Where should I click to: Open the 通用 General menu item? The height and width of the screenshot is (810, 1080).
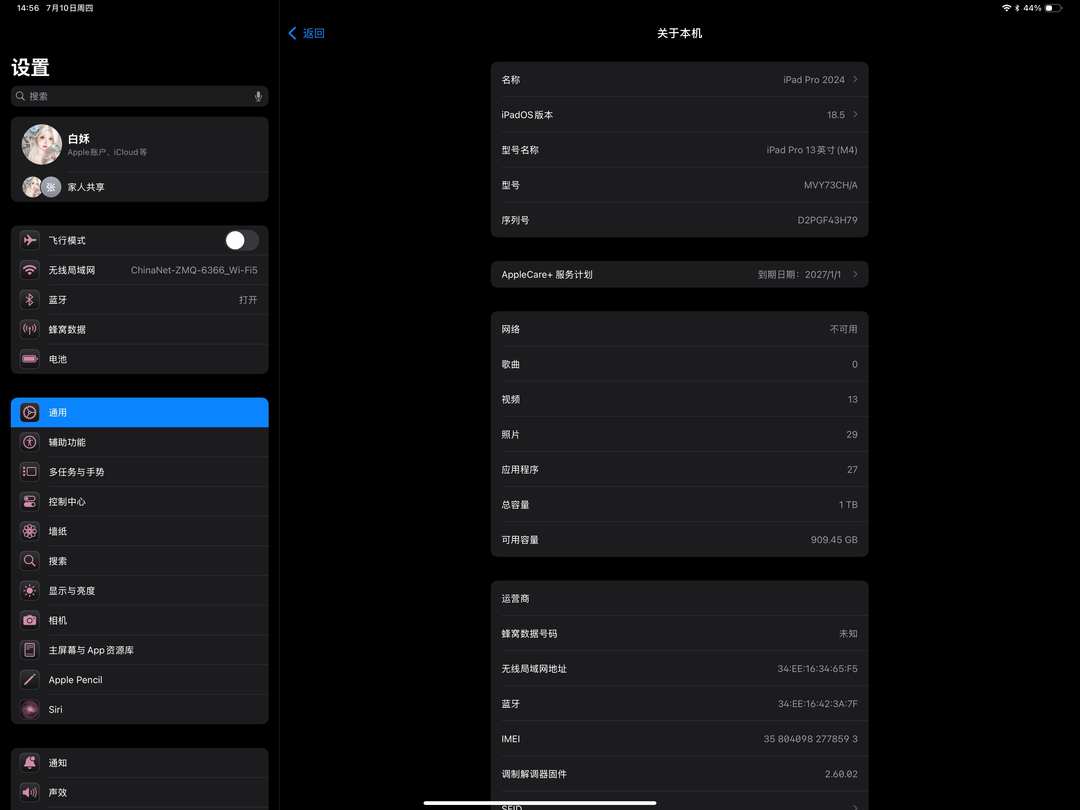(140, 413)
